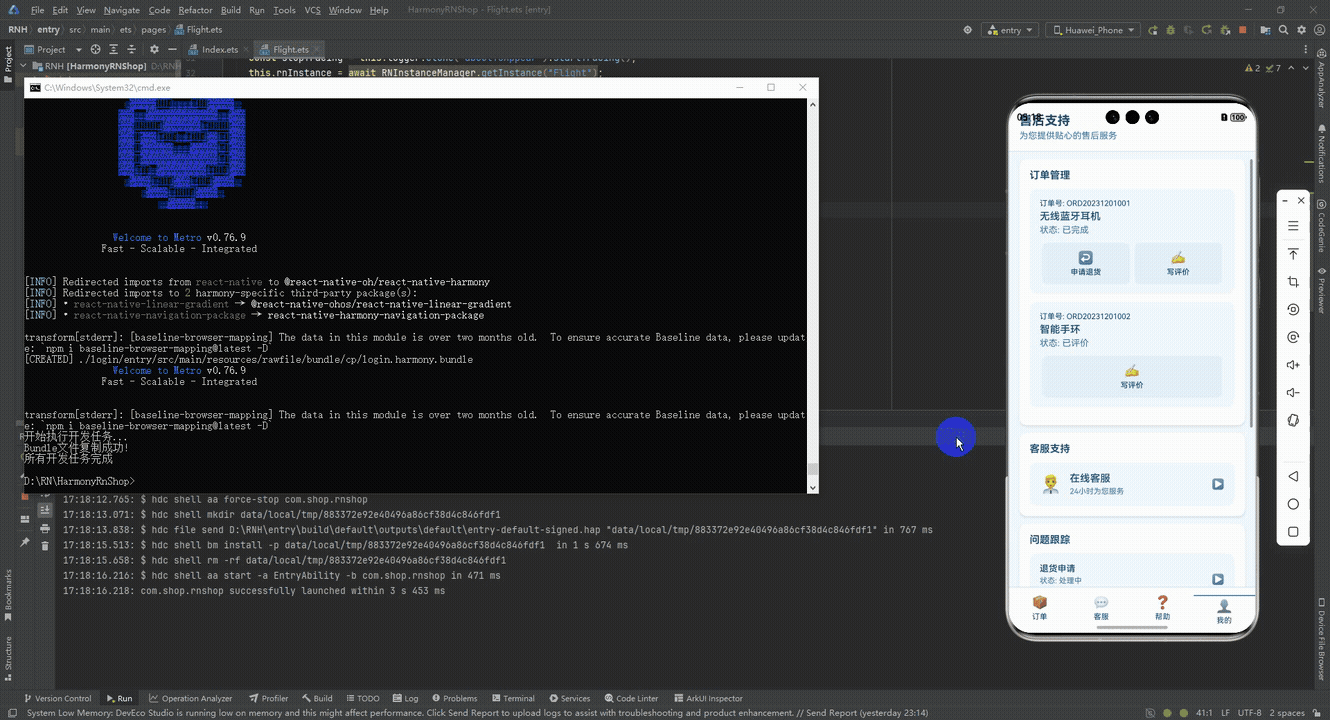Open Operation Analyzer tool window

(190, 698)
